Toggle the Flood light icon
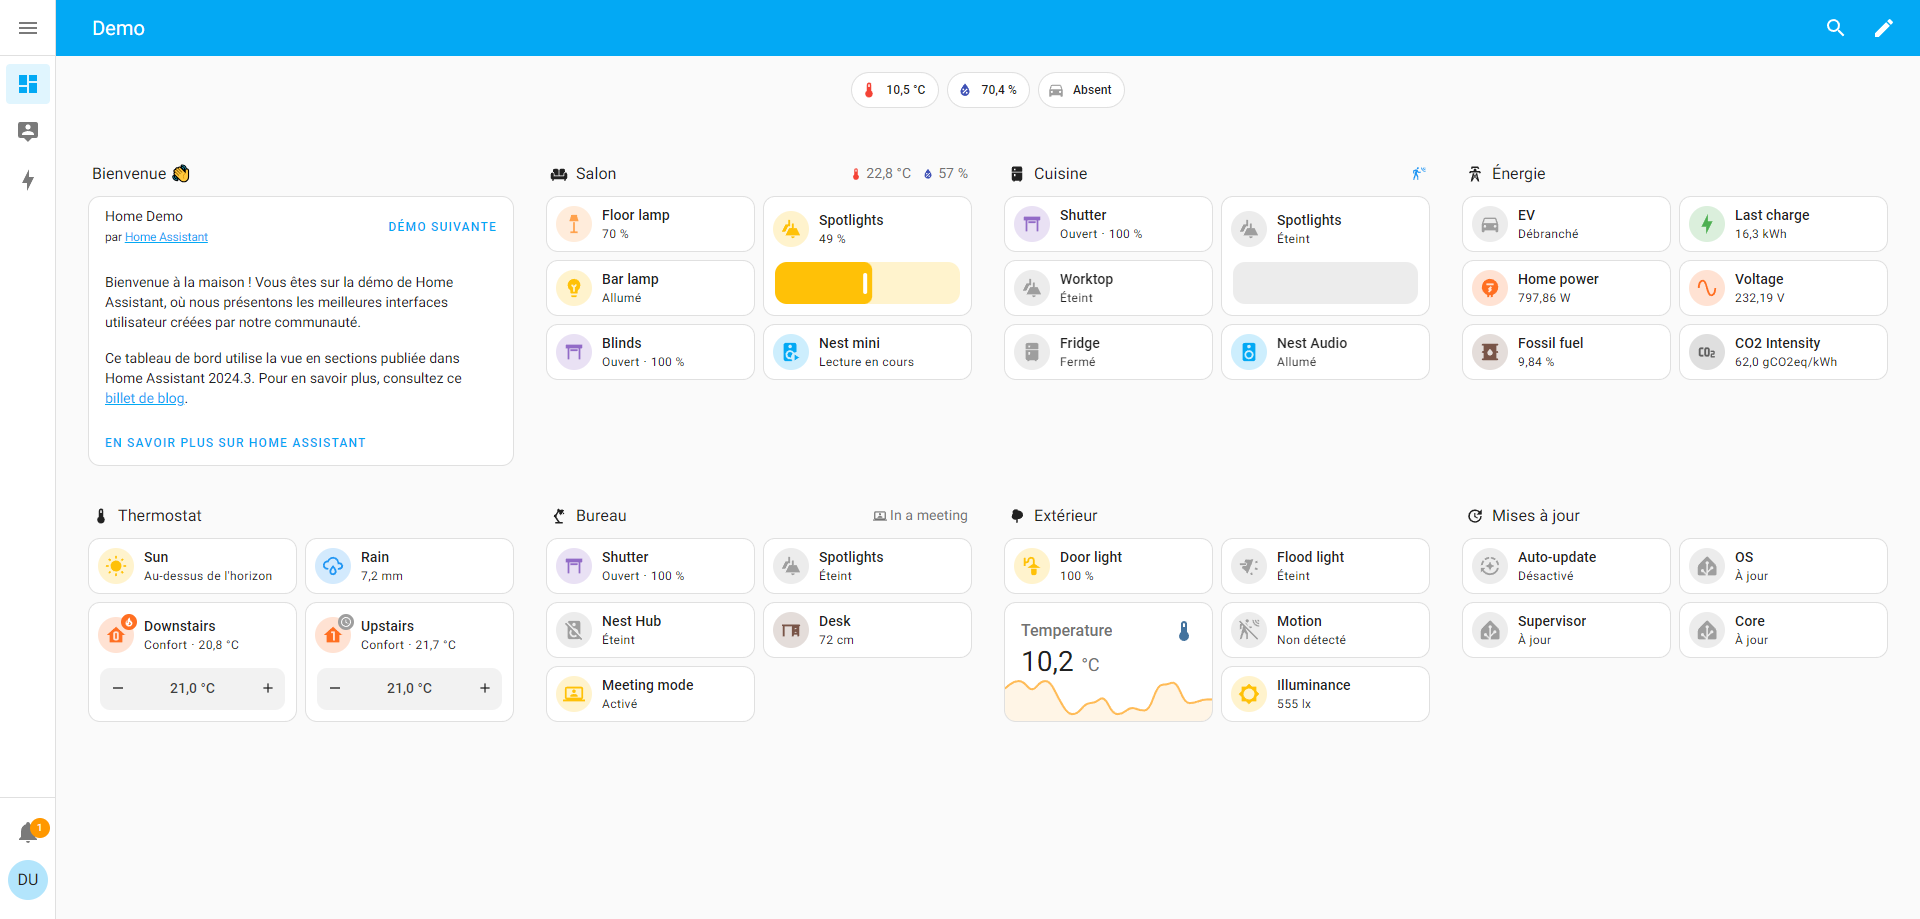The width and height of the screenshot is (1920, 919). pyautogui.click(x=1249, y=566)
